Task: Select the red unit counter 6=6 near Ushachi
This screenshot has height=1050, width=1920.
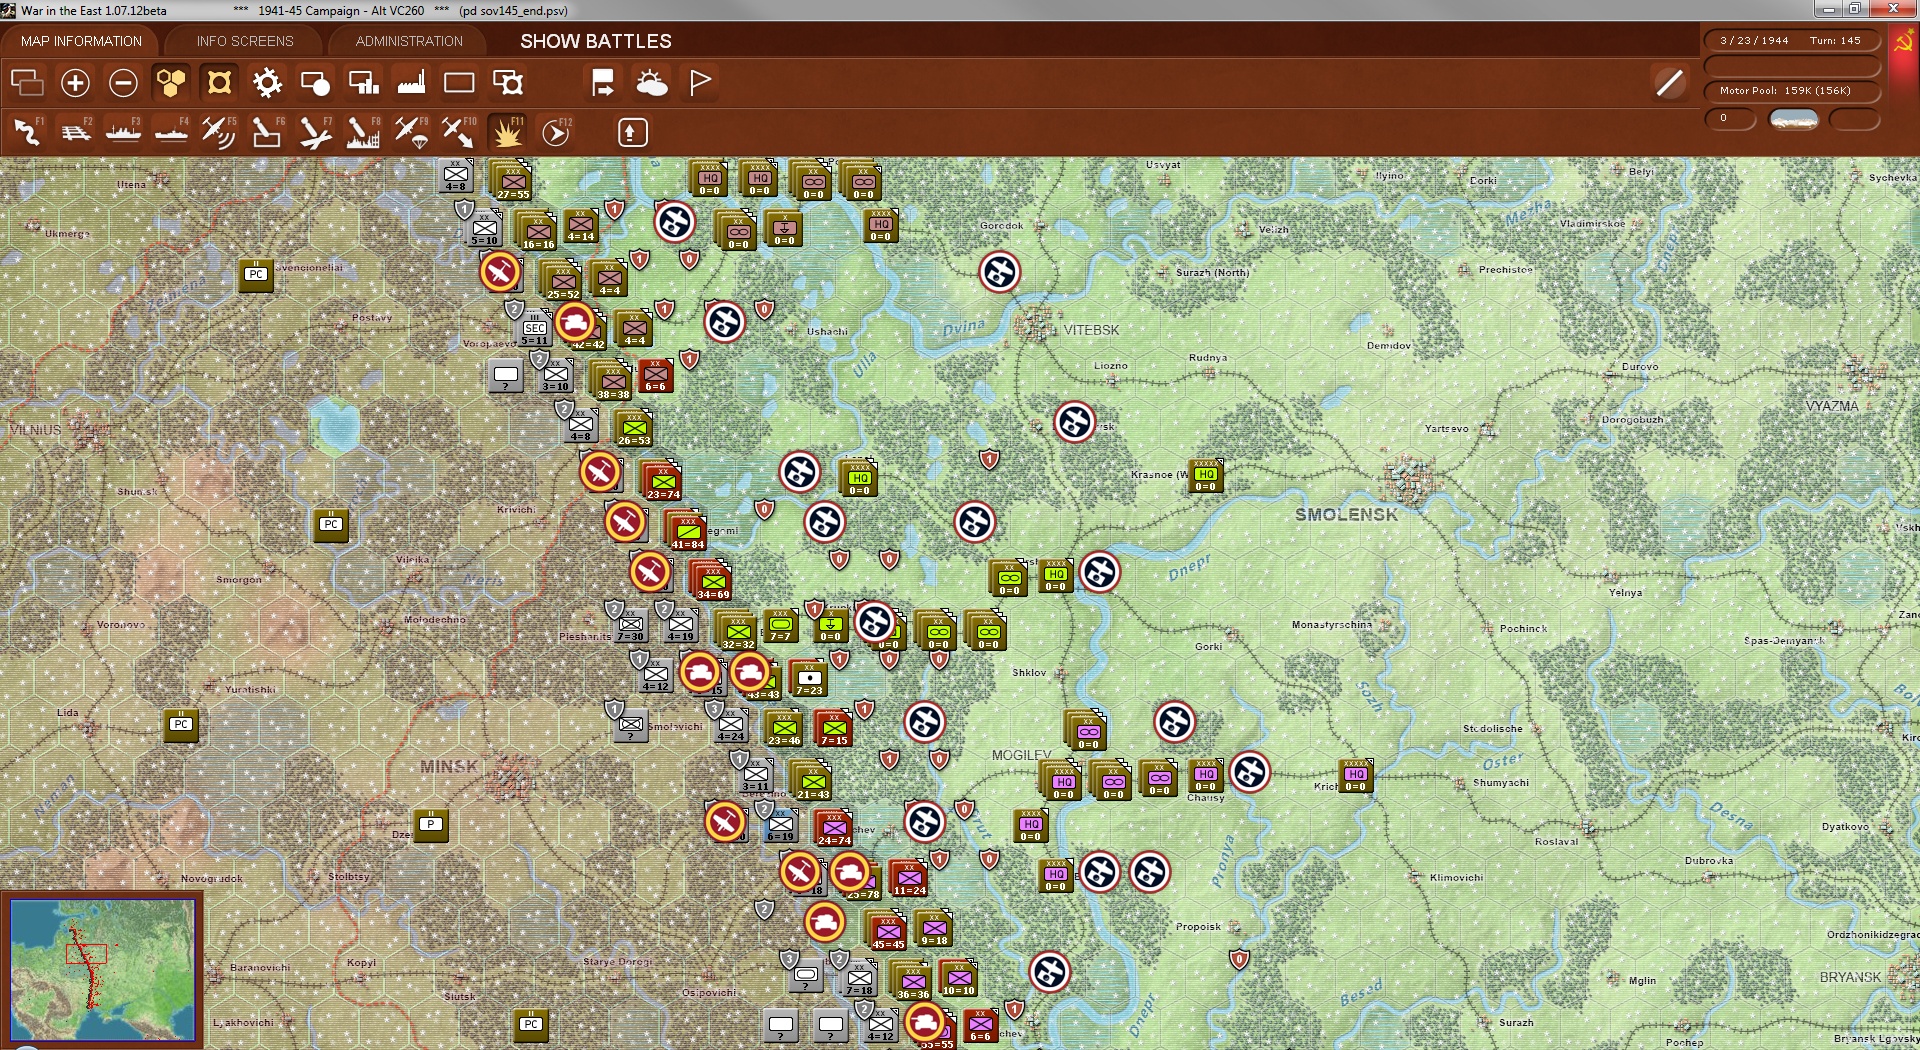Action: tap(655, 375)
